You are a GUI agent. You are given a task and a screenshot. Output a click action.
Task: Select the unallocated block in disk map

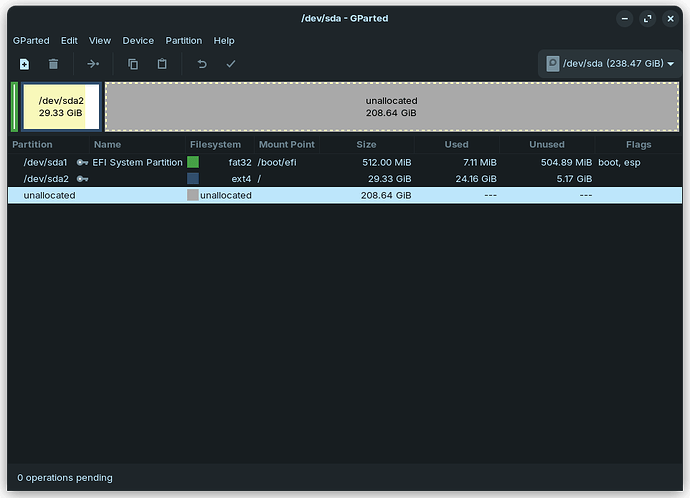pyautogui.click(x=391, y=107)
